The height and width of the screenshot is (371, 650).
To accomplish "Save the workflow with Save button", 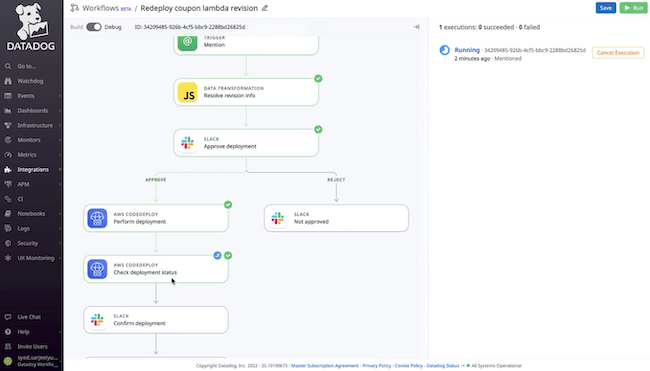I will [606, 8].
